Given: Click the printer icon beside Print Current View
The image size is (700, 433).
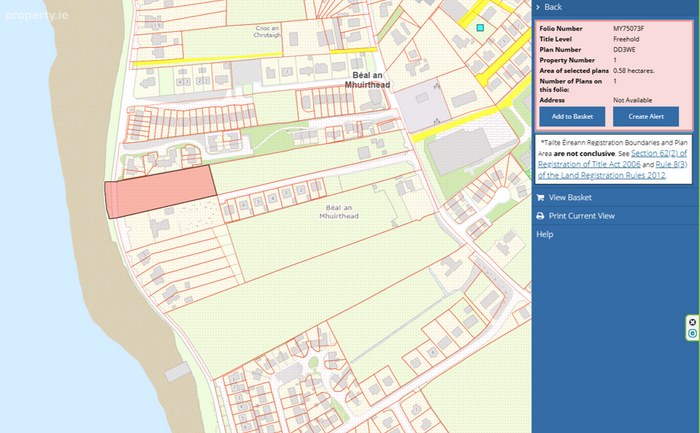Looking at the screenshot, I should click(540, 216).
